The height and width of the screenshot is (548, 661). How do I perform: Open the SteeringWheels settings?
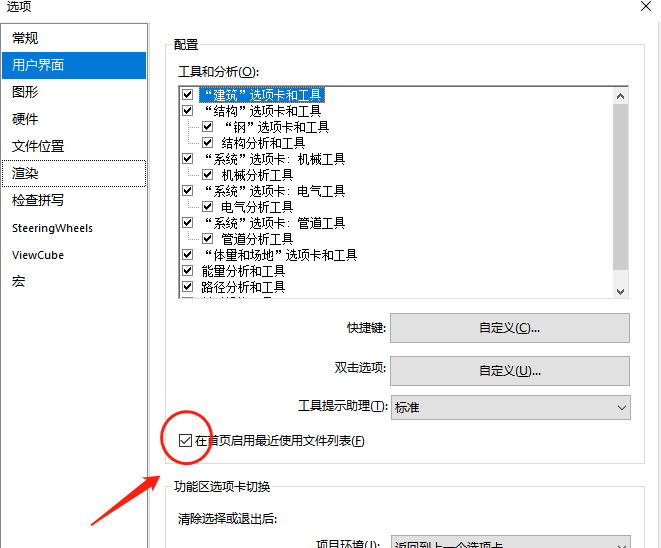tap(74, 228)
